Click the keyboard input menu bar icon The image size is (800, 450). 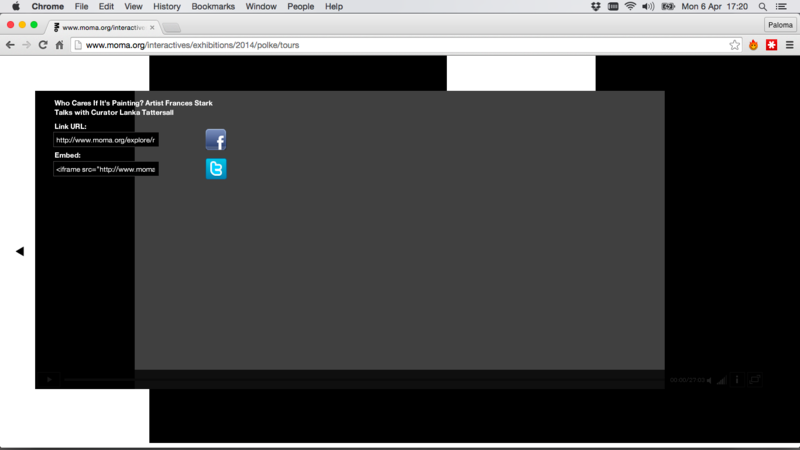[x=613, y=7]
